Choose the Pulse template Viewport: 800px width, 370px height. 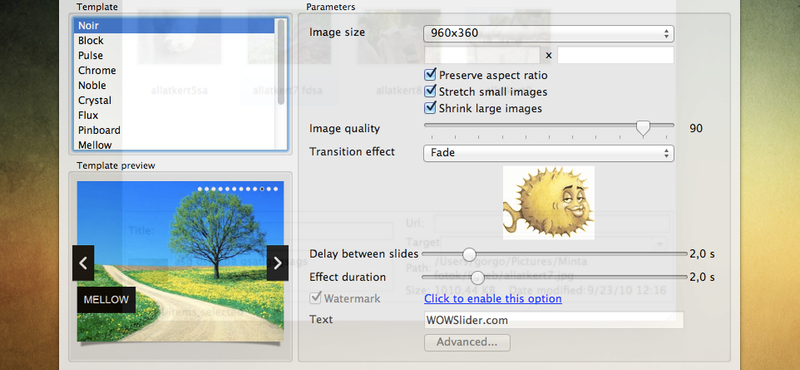(173, 56)
